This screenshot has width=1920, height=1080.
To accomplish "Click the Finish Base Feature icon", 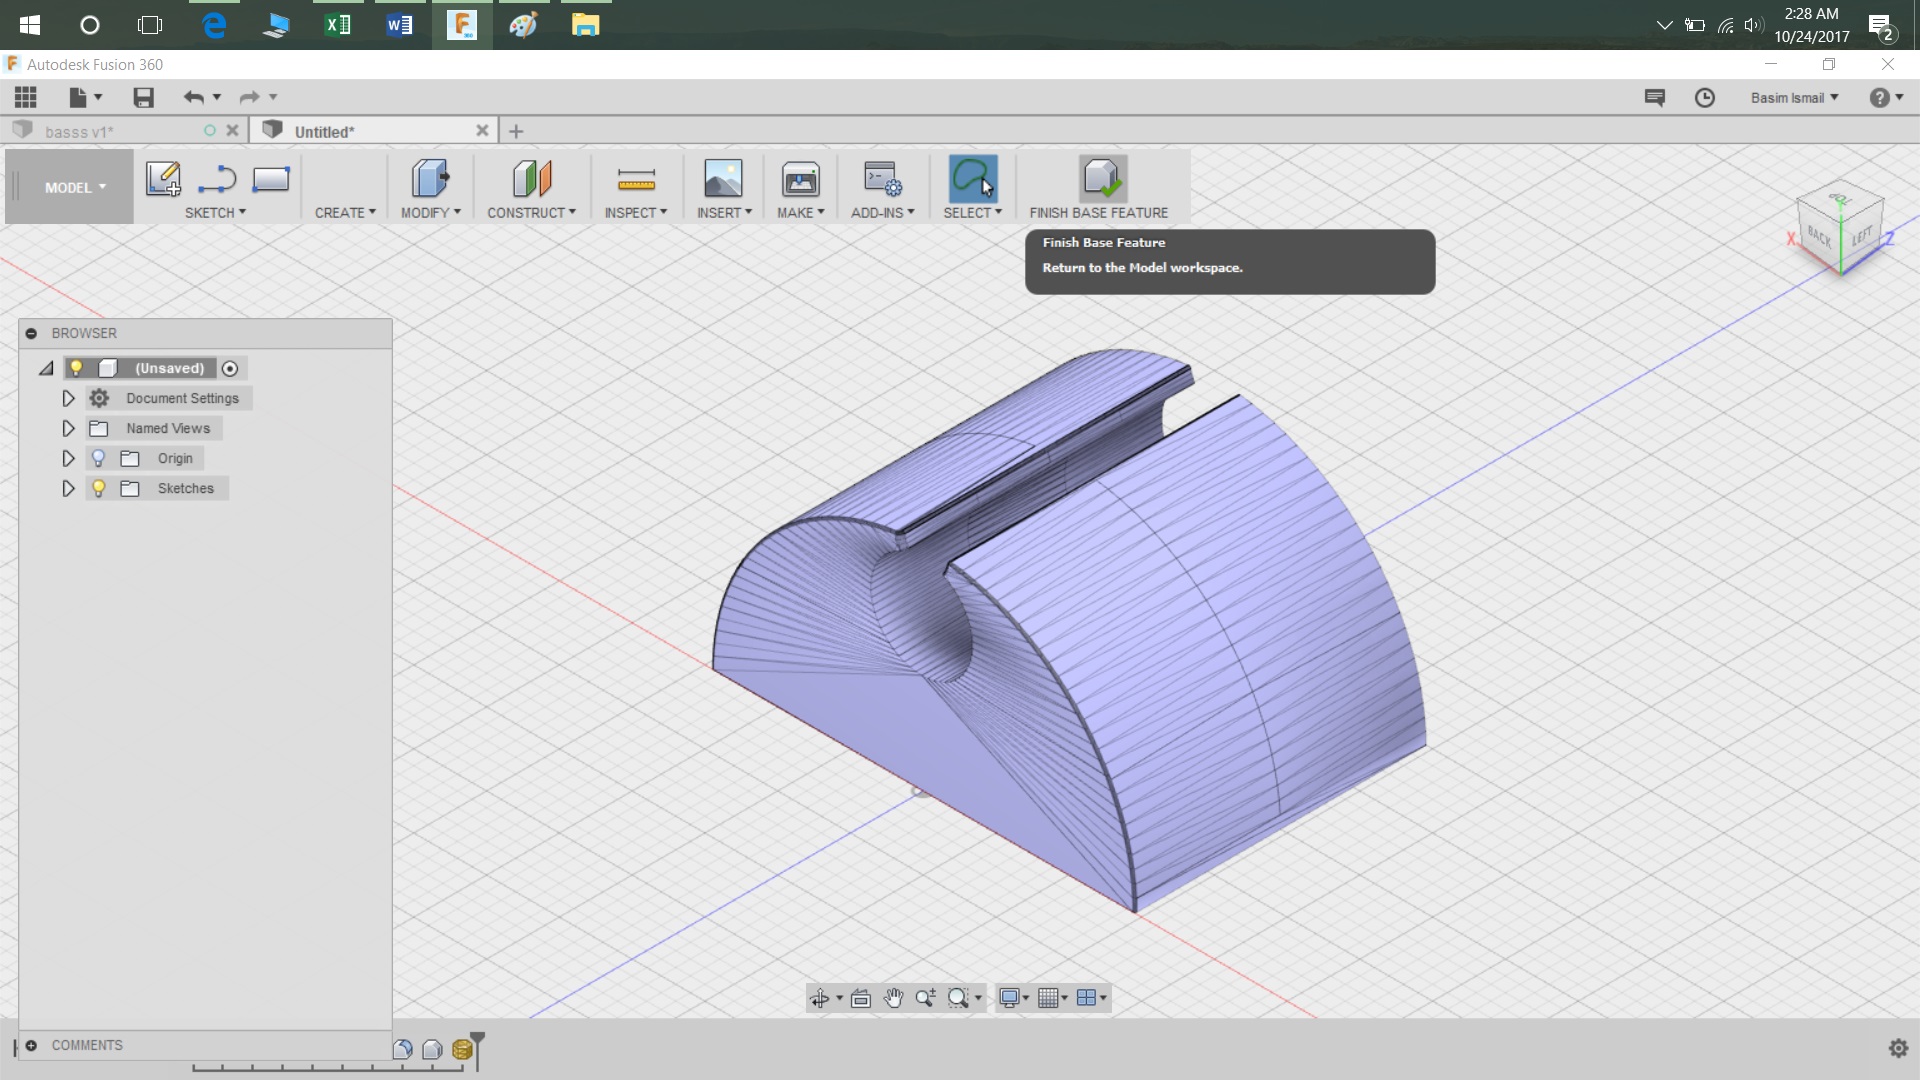I will tap(1102, 178).
